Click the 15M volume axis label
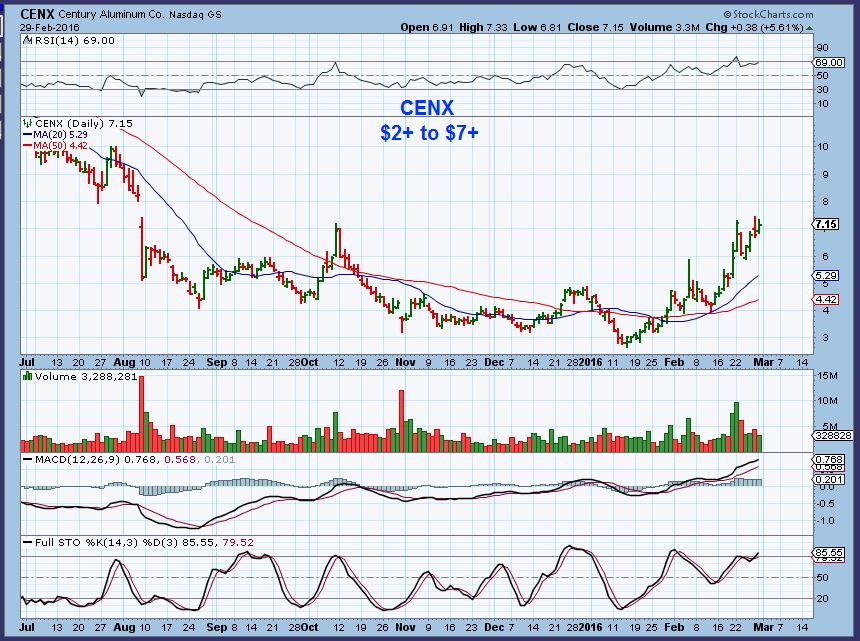Image resolution: width=860 pixels, height=641 pixels. click(827, 376)
